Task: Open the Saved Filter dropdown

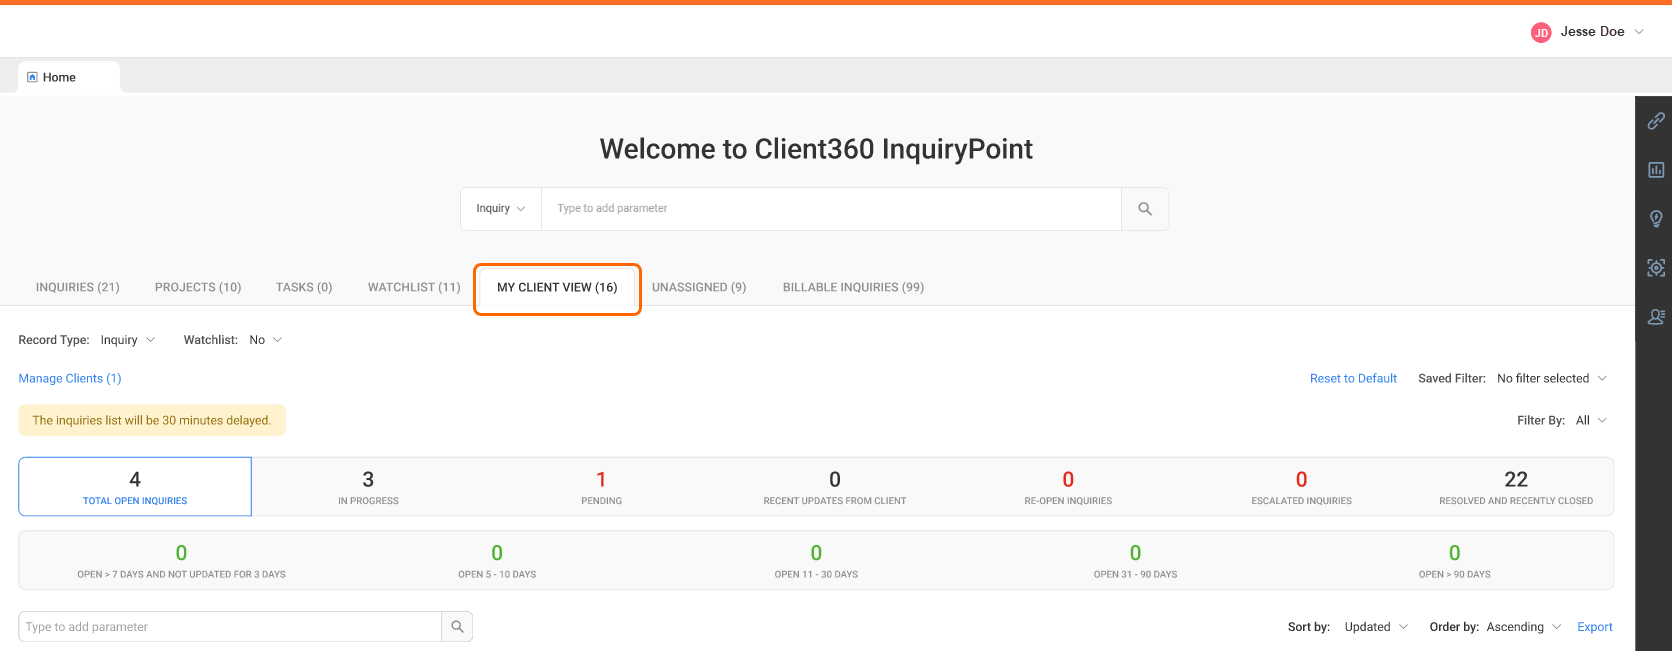Action: 1552,378
